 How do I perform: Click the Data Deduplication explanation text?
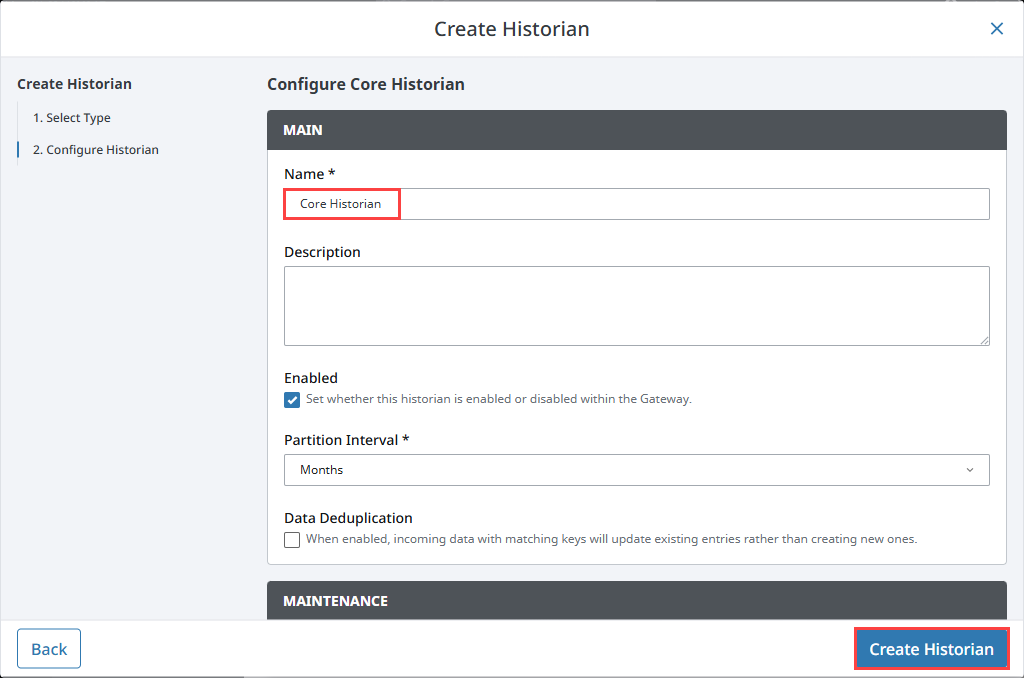612,539
